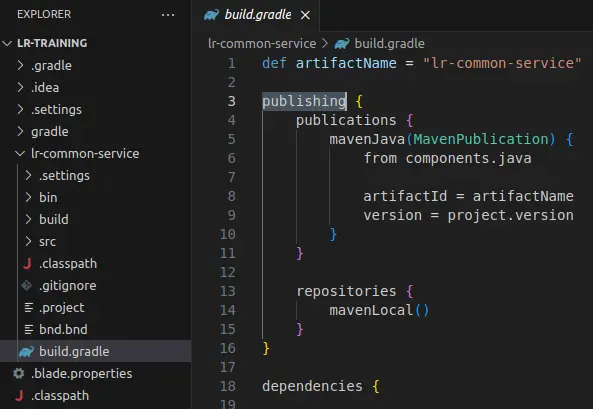Click the word "publications" on line 4
The height and width of the screenshot is (409, 593).
point(346,120)
